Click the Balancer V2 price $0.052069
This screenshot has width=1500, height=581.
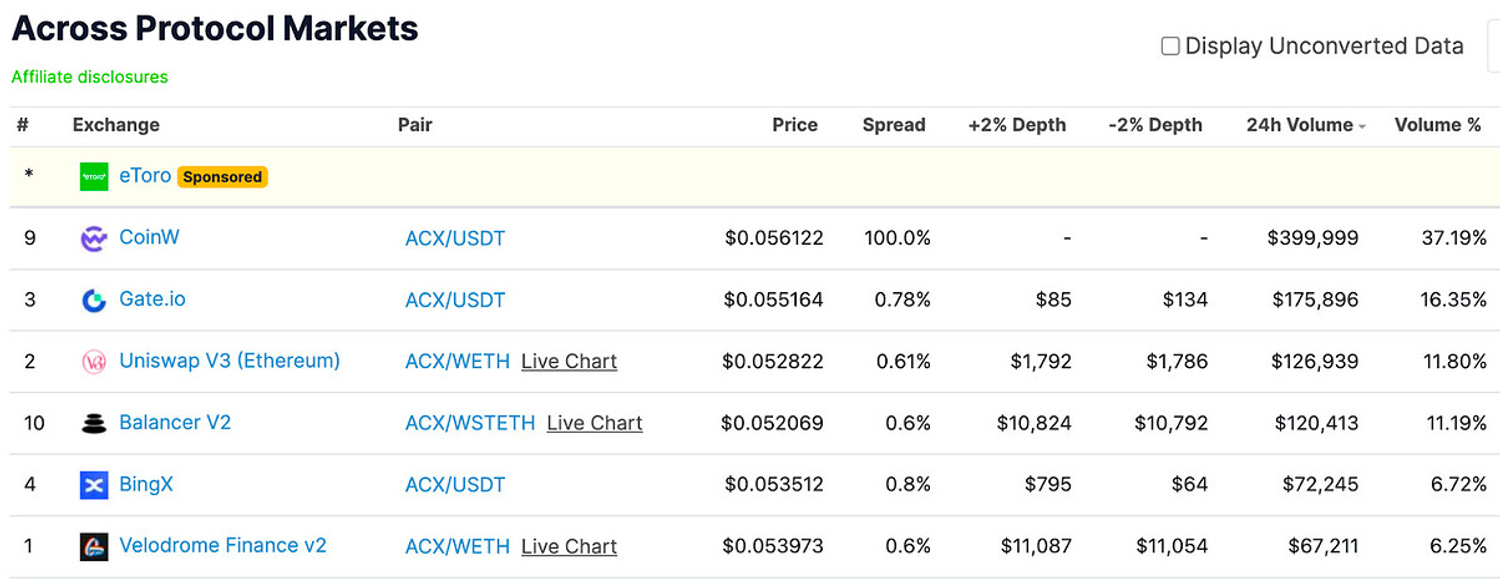(x=772, y=423)
